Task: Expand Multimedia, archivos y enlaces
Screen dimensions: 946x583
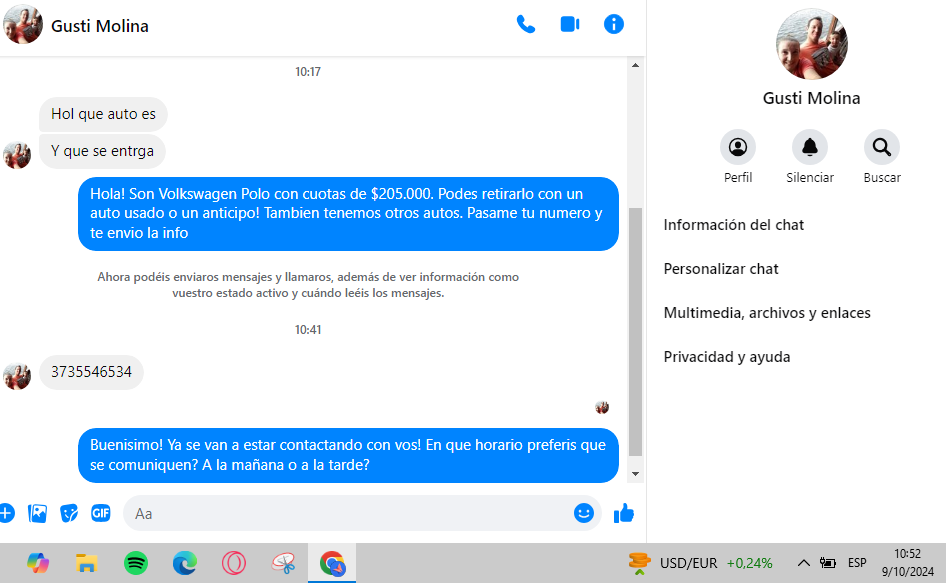Action: click(x=767, y=313)
